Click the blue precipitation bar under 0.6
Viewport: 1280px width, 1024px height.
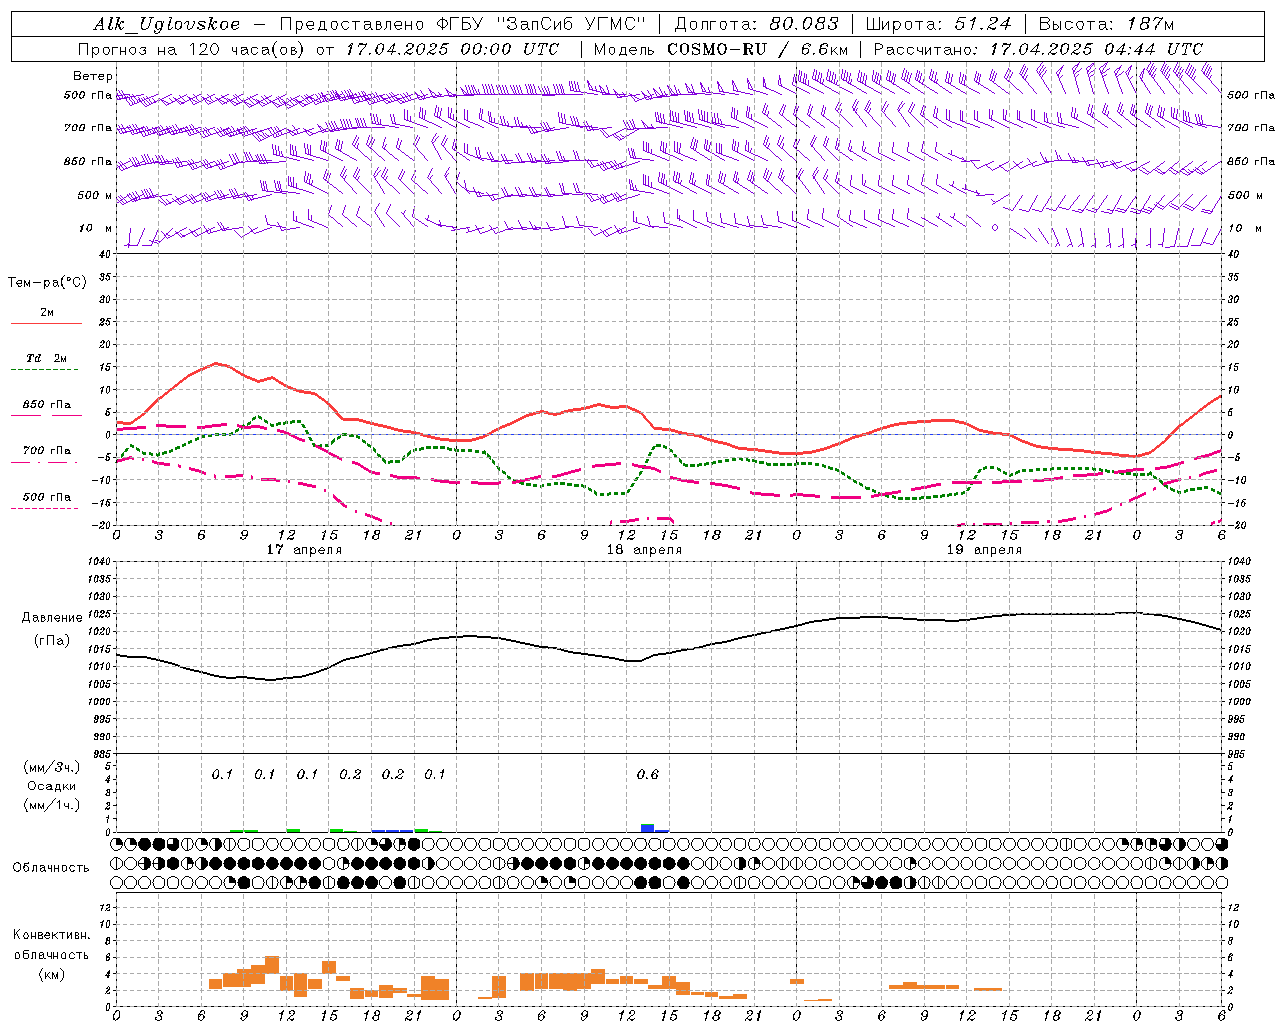[648, 828]
